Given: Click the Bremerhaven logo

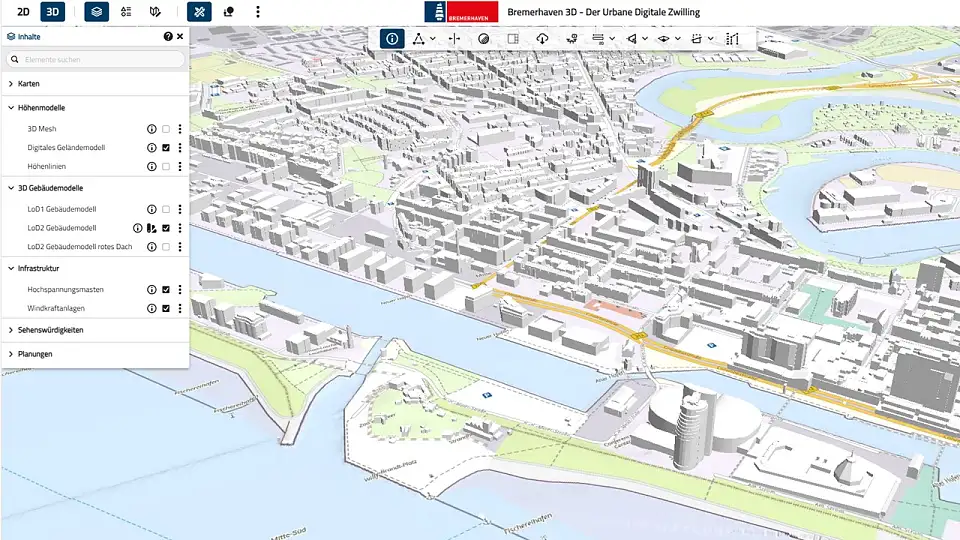Looking at the screenshot, I should point(461,12).
